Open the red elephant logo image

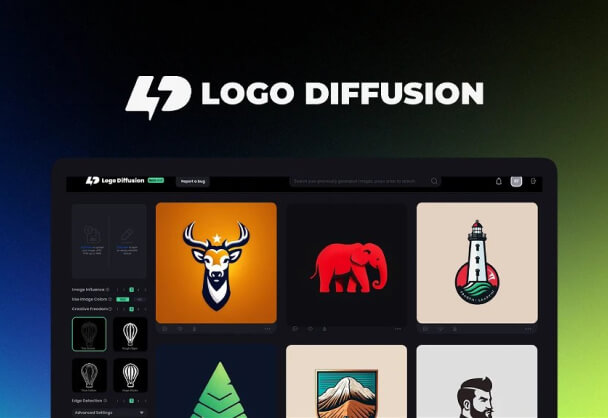347,264
